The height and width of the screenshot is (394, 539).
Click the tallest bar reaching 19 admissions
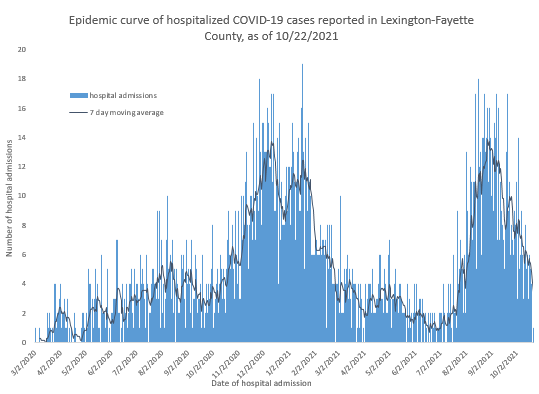302,203
